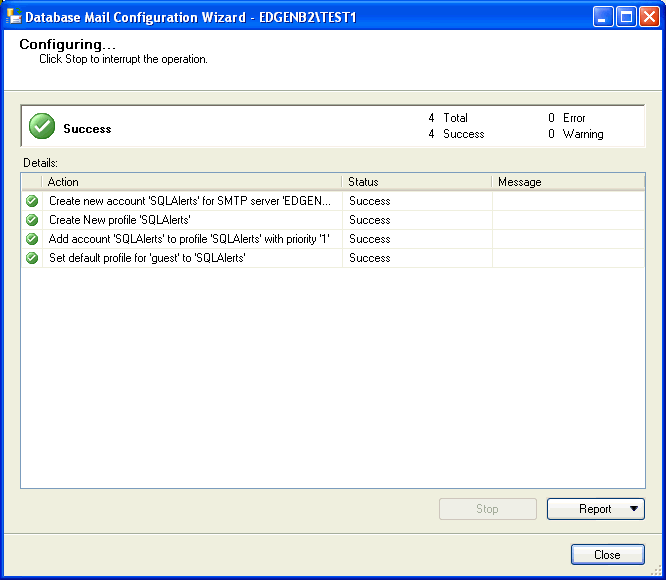Click the green check beside 'Create new account' row

(32, 201)
